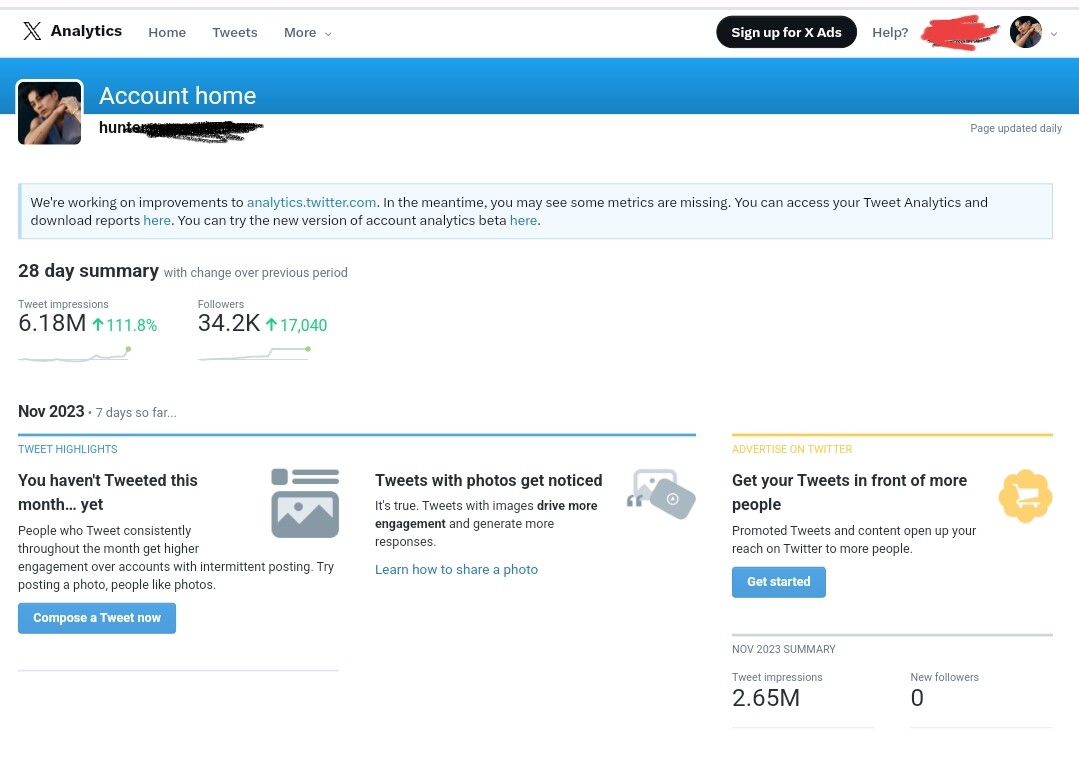This screenshot has height=783, width=1079.
Task: Open the Tweets tab
Action: click(x=235, y=32)
